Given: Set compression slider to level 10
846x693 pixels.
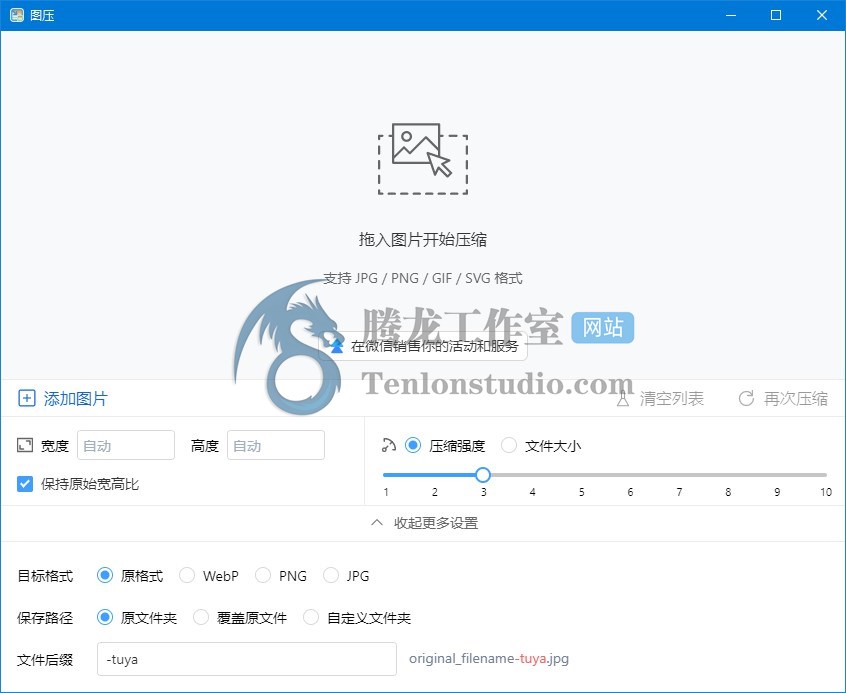Looking at the screenshot, I should point(825,475).
